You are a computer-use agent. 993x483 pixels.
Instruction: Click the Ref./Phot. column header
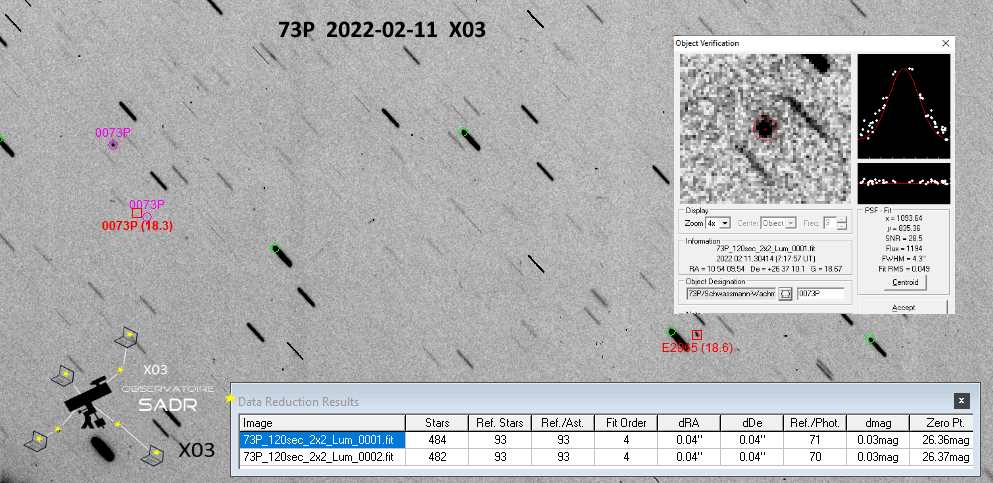[814, 423]
